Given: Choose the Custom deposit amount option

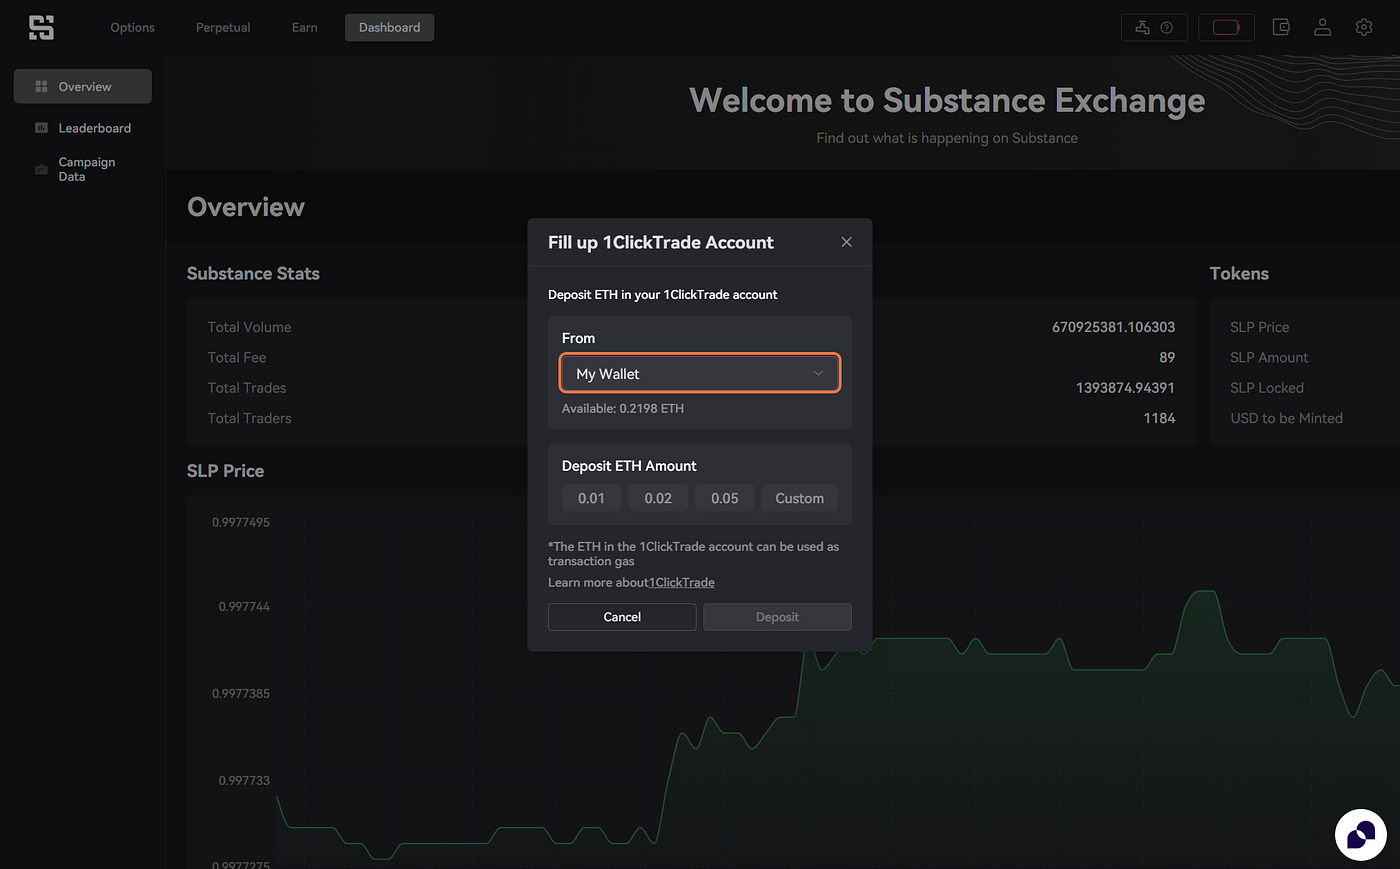Looking at the screenshot, I should pyautogui.click(x=799, y=498).
